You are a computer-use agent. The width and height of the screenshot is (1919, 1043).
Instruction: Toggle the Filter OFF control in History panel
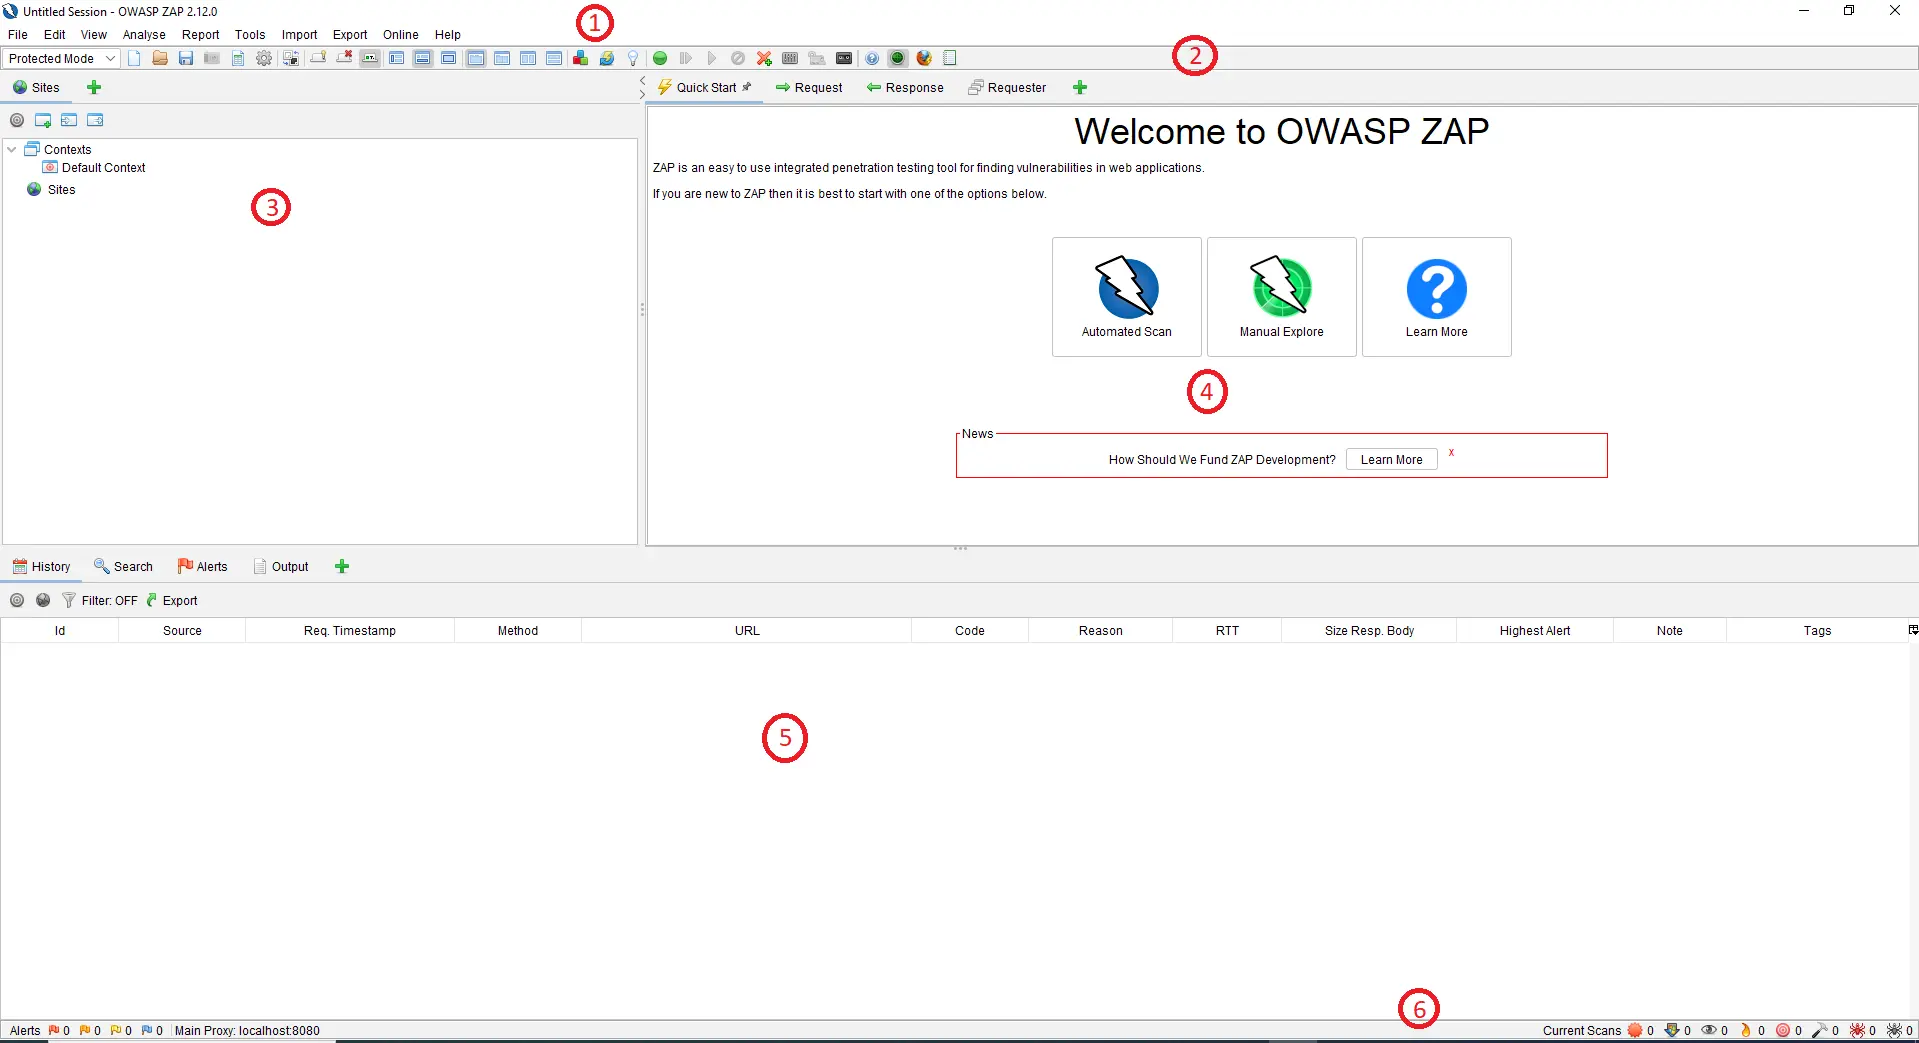click(x=99, y=600)
